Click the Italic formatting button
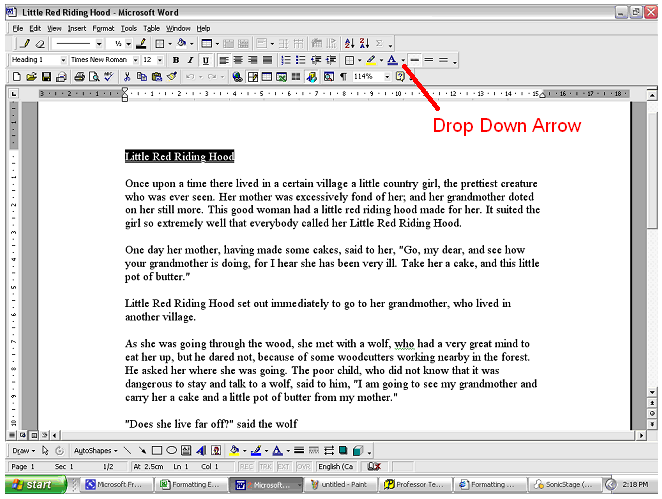Viewport: 662px width, 499px height. (190, 60)
